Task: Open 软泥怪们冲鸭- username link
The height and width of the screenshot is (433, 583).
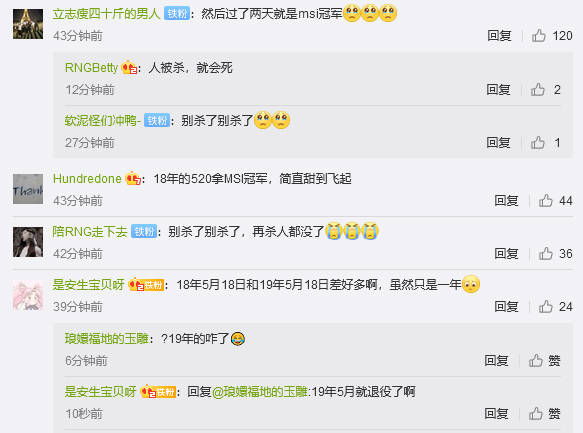Action: 103,120
